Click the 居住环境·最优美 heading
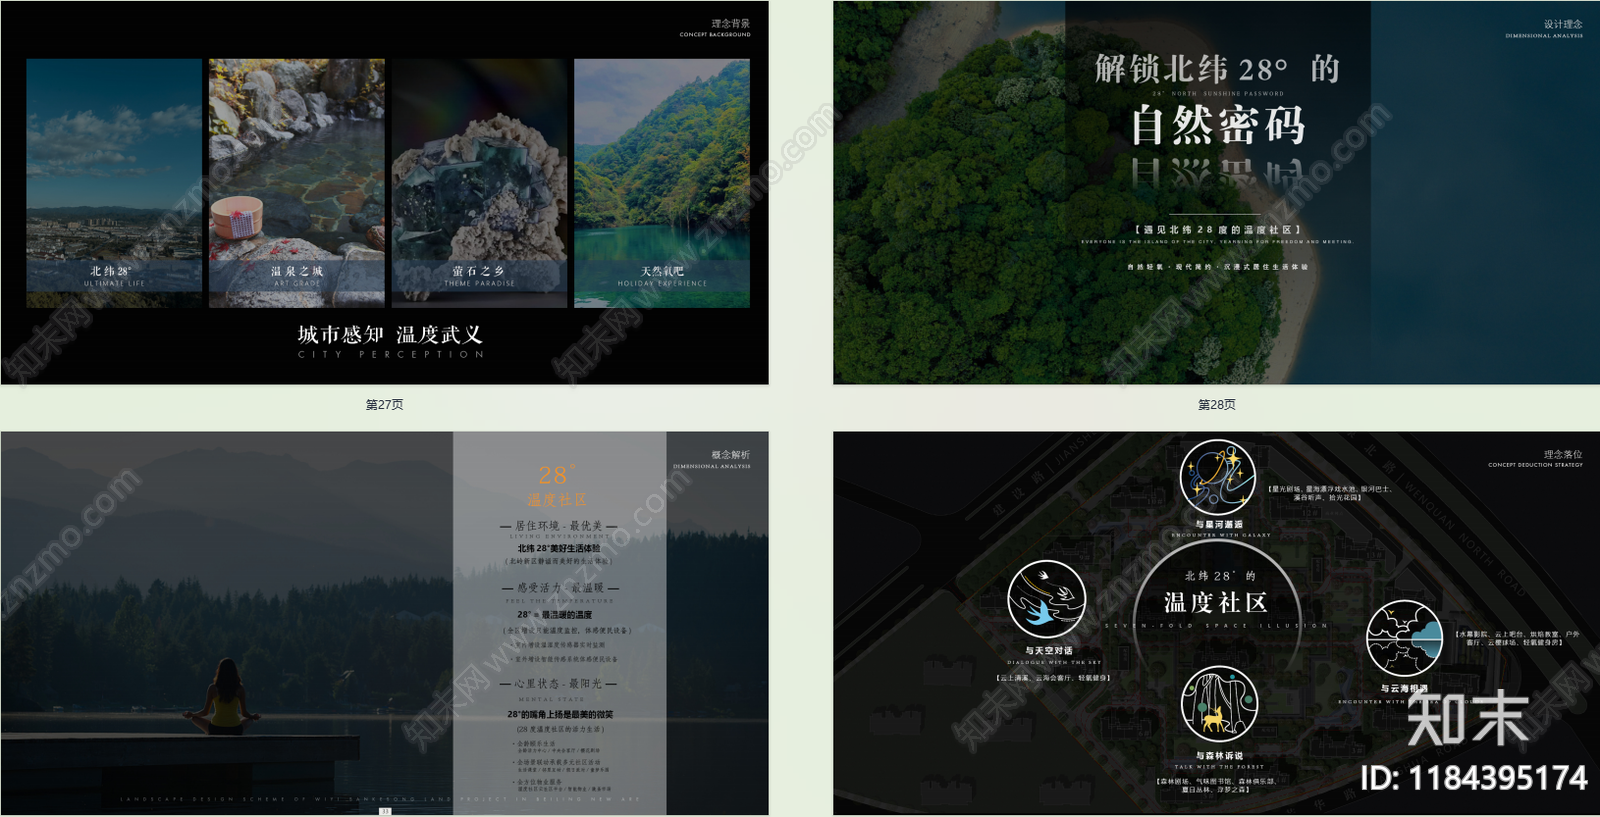The height and width of the screenshot is (817, 1600). pyautogui.click(x=559, y=526)
